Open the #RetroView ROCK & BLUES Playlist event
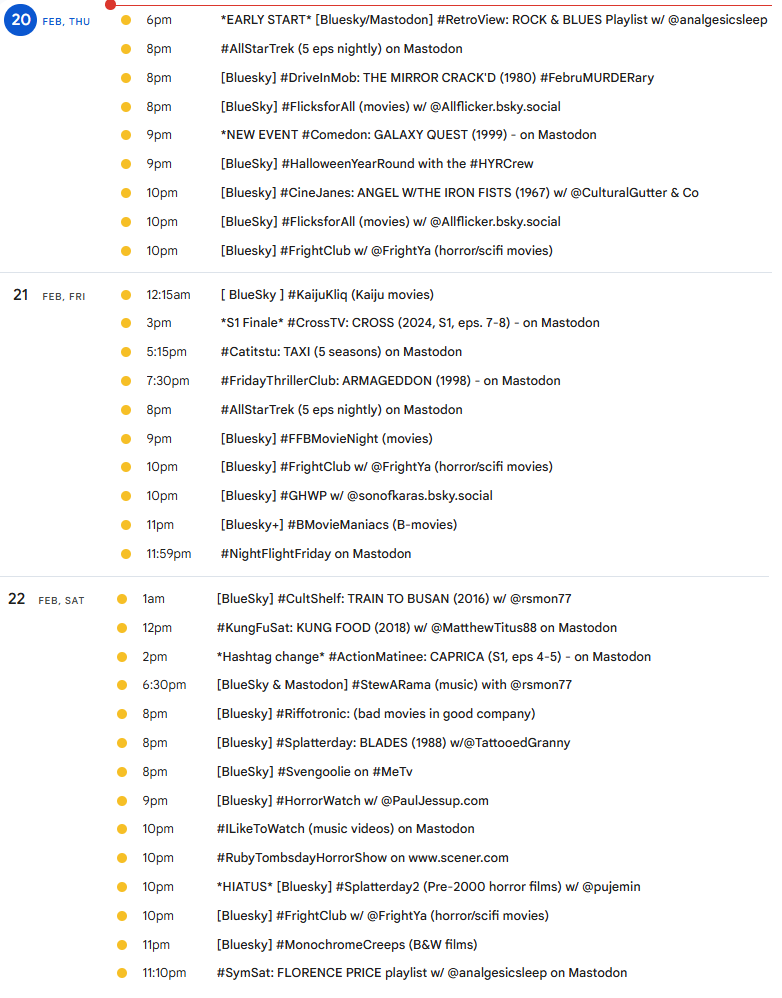This screenshot has height=998, width=782. [x=494, y=20]
